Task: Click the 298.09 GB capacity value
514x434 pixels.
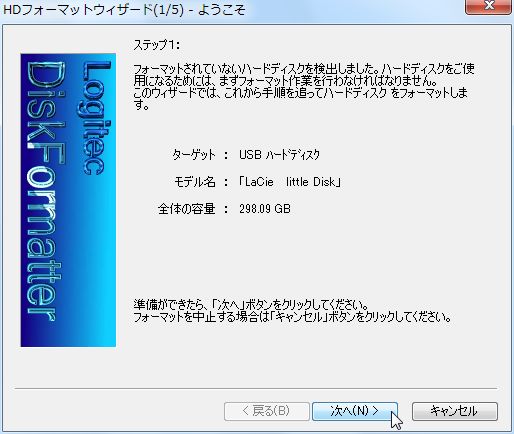Action: 265,209
